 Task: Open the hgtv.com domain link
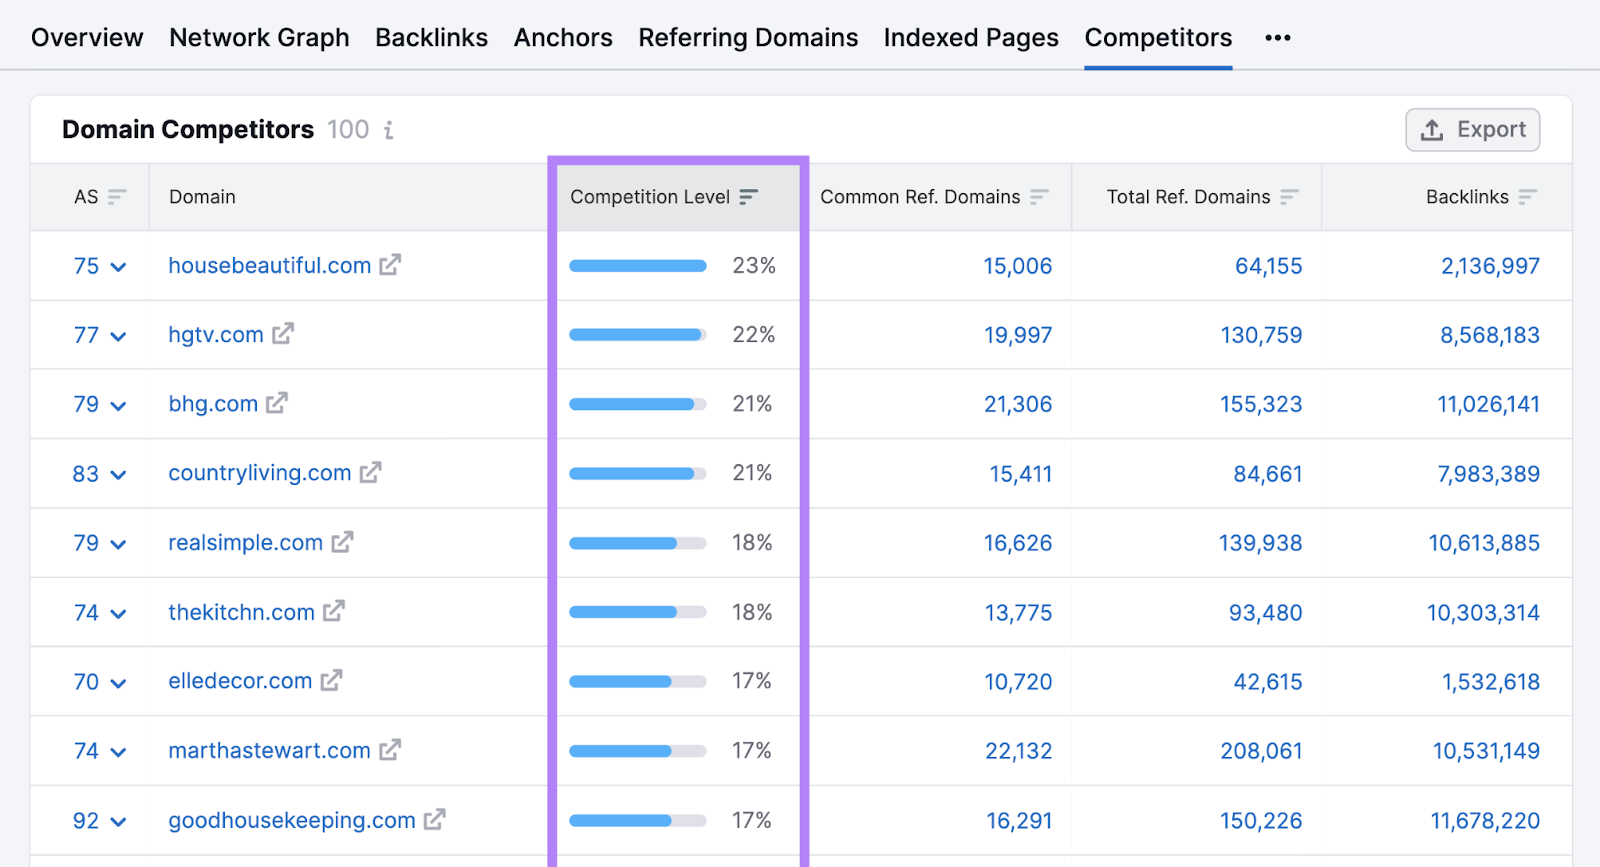point(216,334)
